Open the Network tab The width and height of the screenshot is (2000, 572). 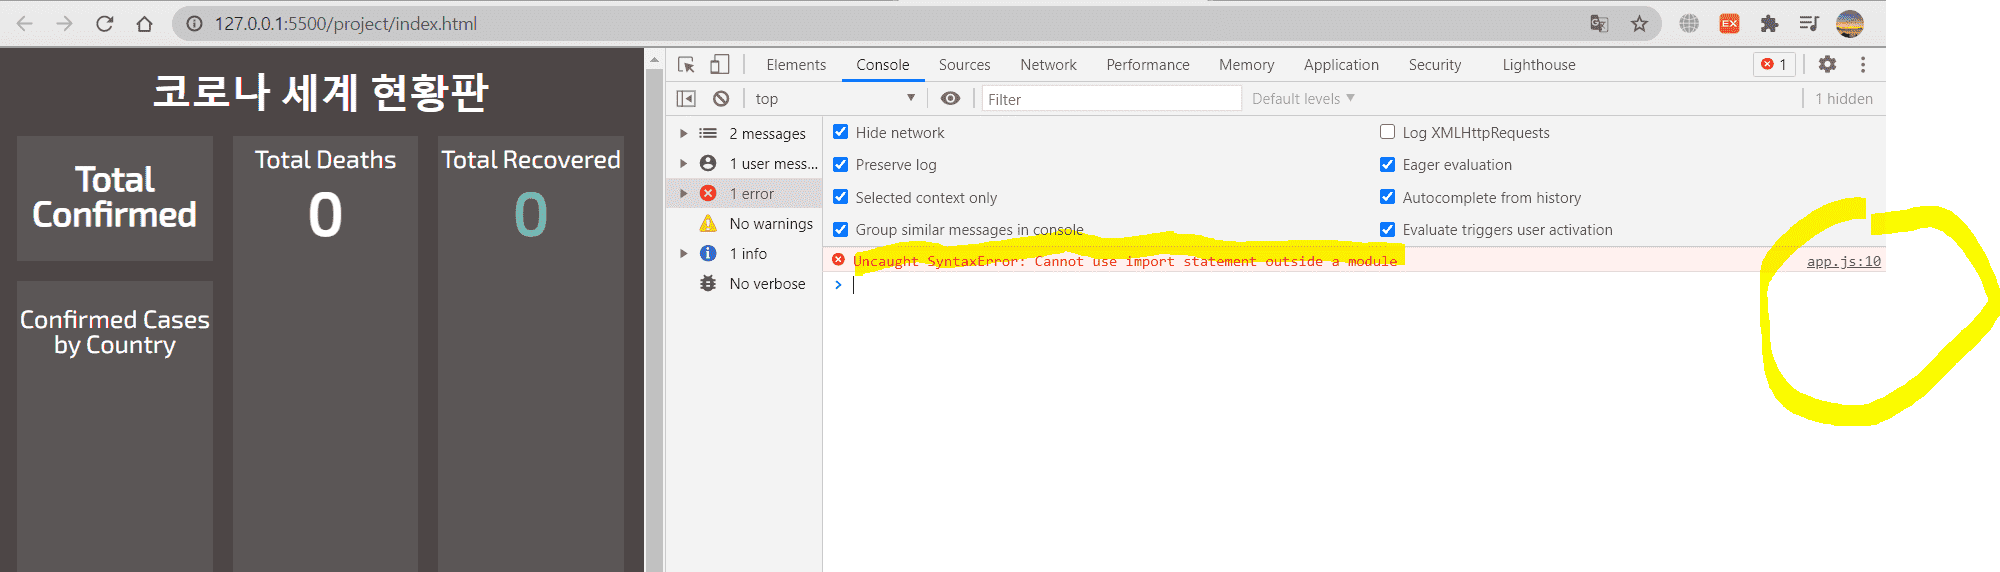1048,65
